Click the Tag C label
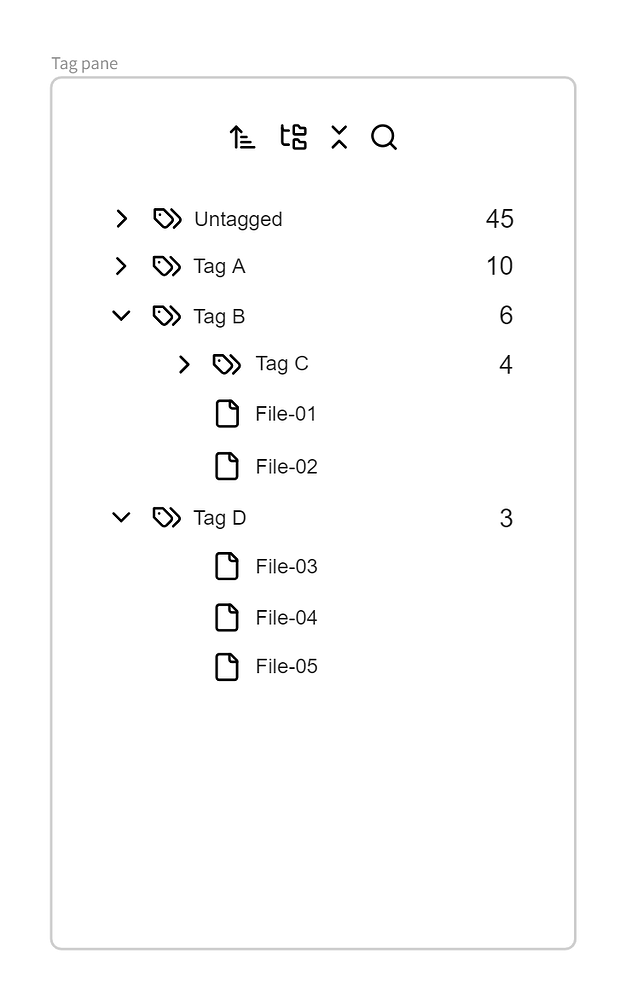Viewport: 626px width, 1000px height. click(281, 364)
